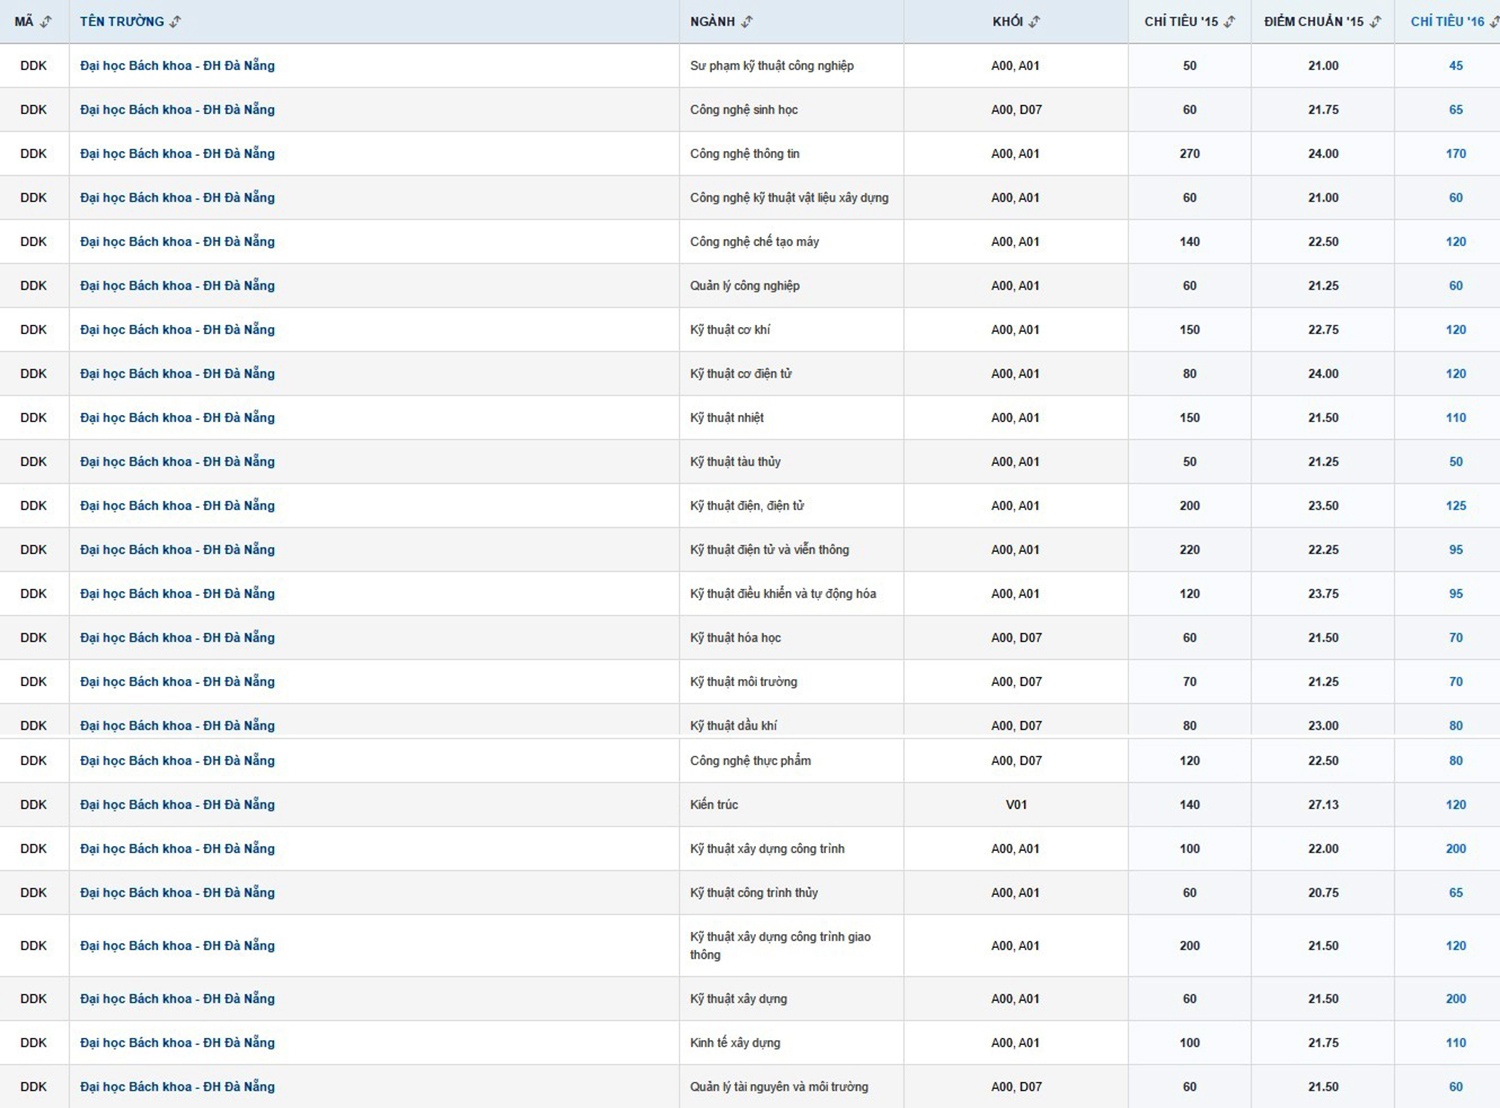Click 2016 quota 45 for Sư phạm kỹ thuật

pos(1455,66)
